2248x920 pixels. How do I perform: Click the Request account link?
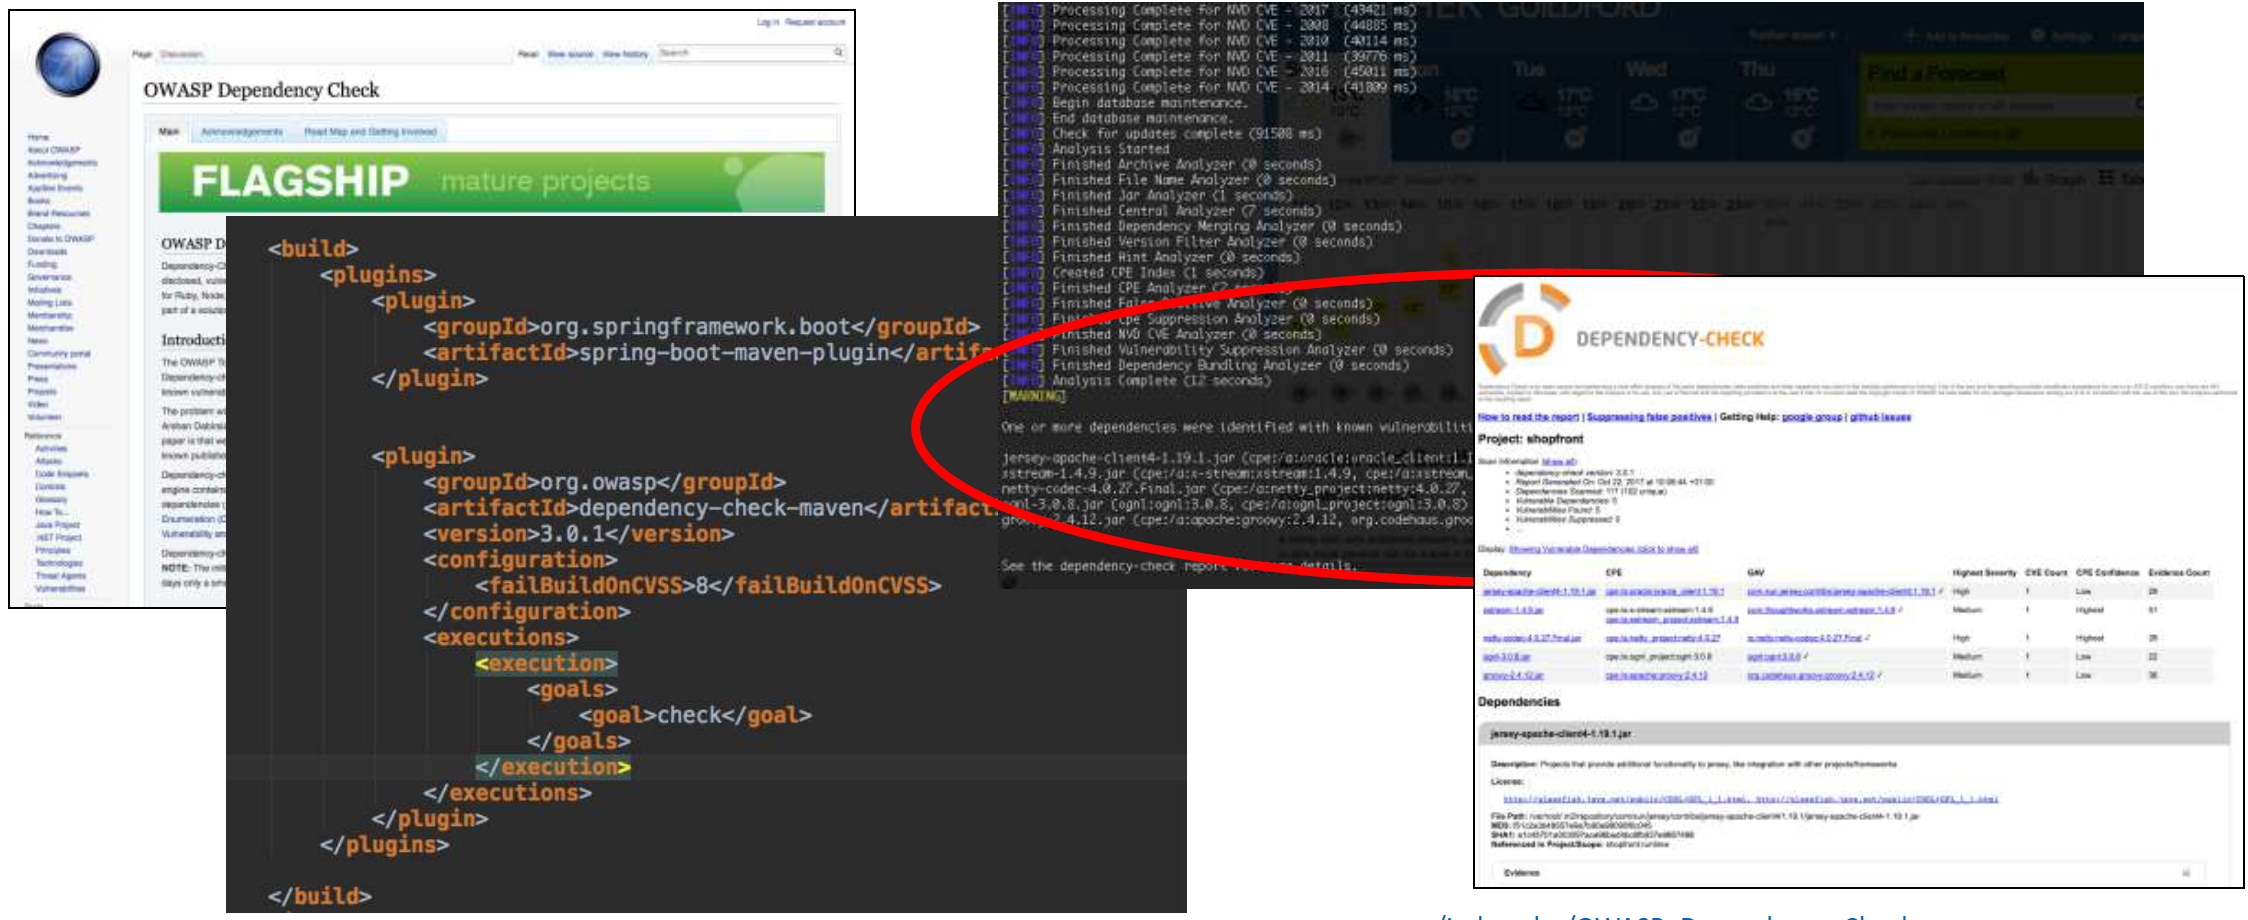pos(815,22)
